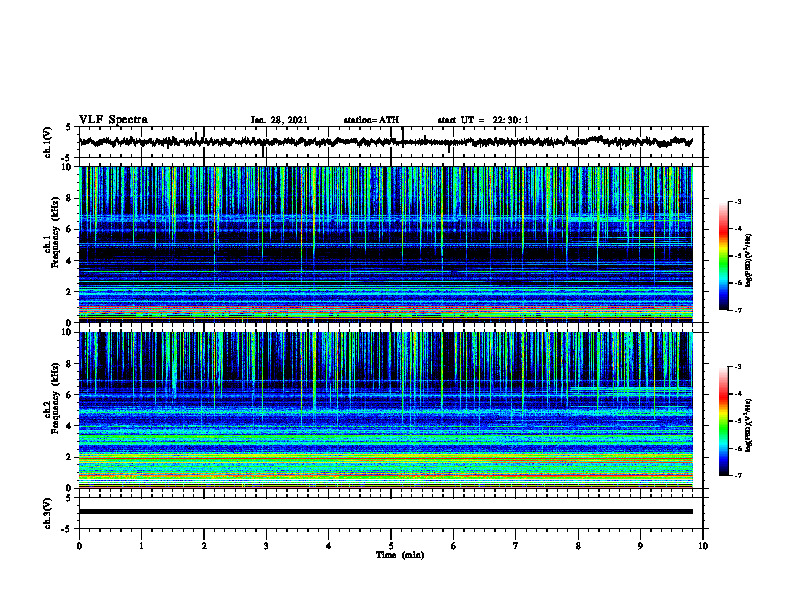
Task: Click ch.1 frequency tick label "2"
Action: (69, 291)
